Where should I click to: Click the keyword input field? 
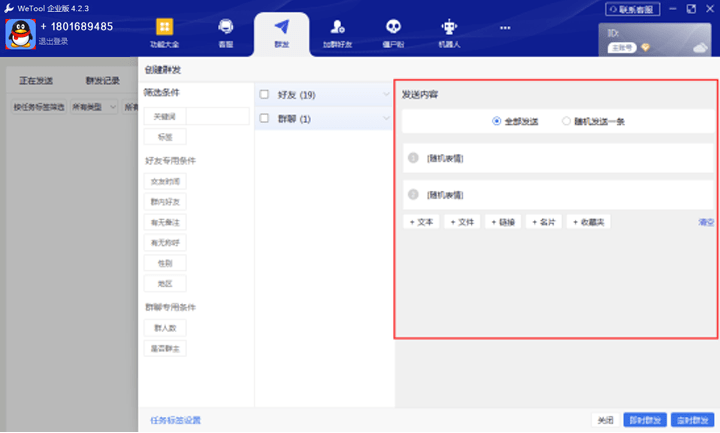point(218,117)
